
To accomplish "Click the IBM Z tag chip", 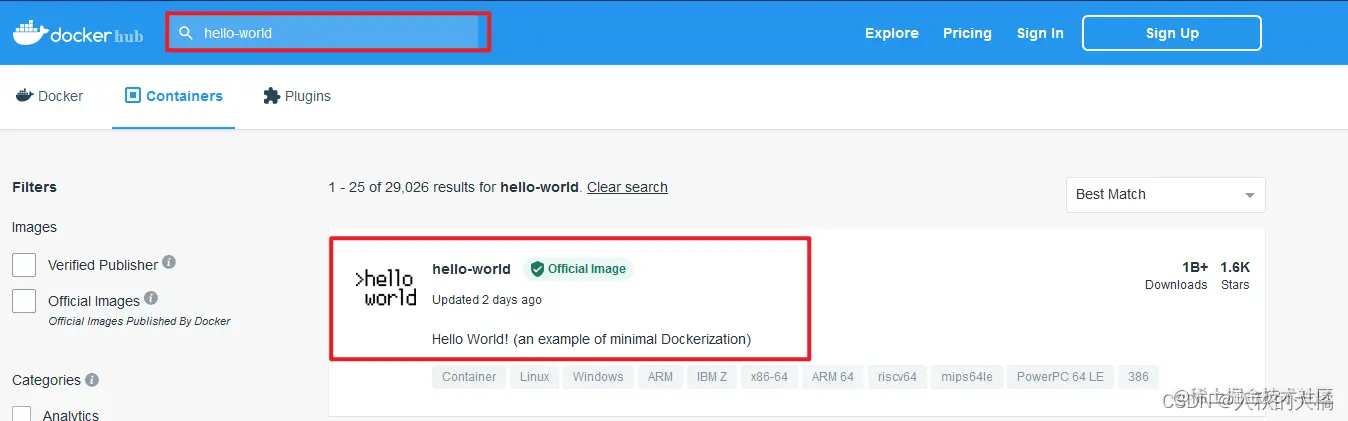I will (712, 377).
